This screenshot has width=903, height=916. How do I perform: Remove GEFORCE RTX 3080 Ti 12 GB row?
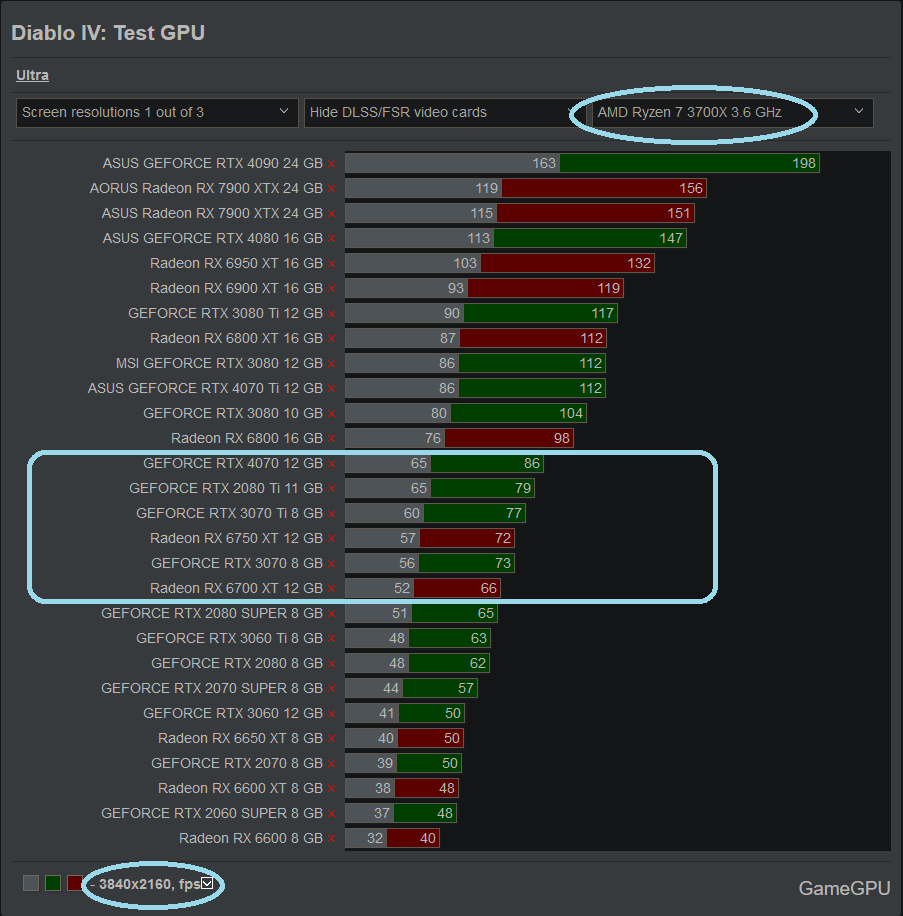pos(332,314)
